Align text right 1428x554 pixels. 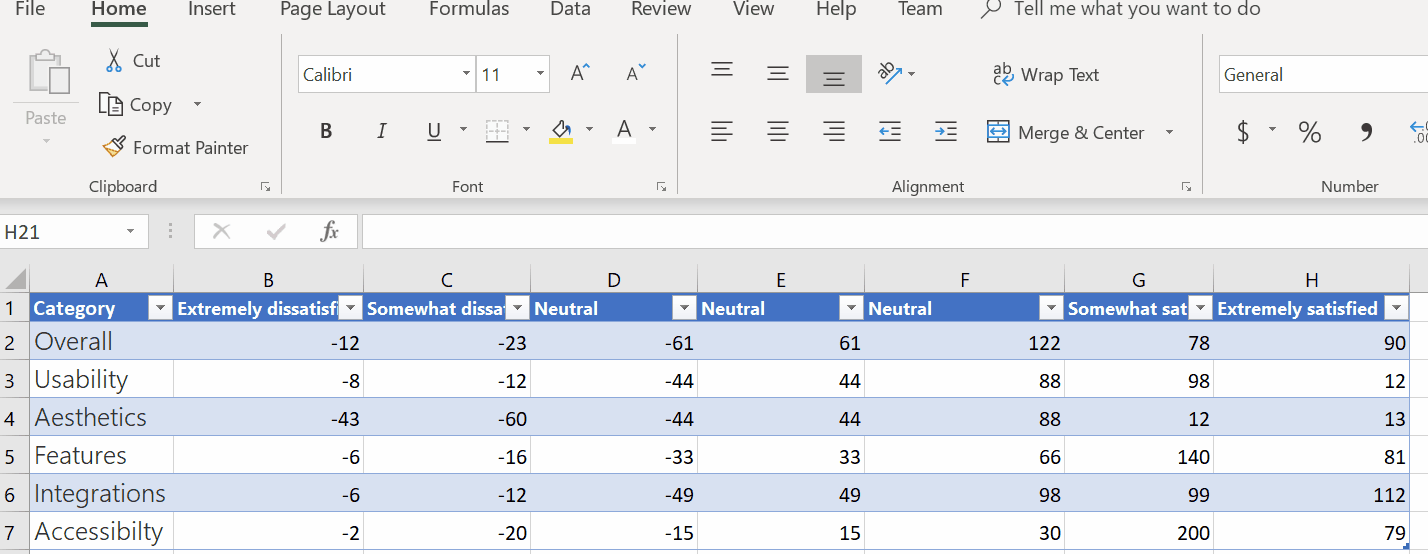tap(833, 131)
